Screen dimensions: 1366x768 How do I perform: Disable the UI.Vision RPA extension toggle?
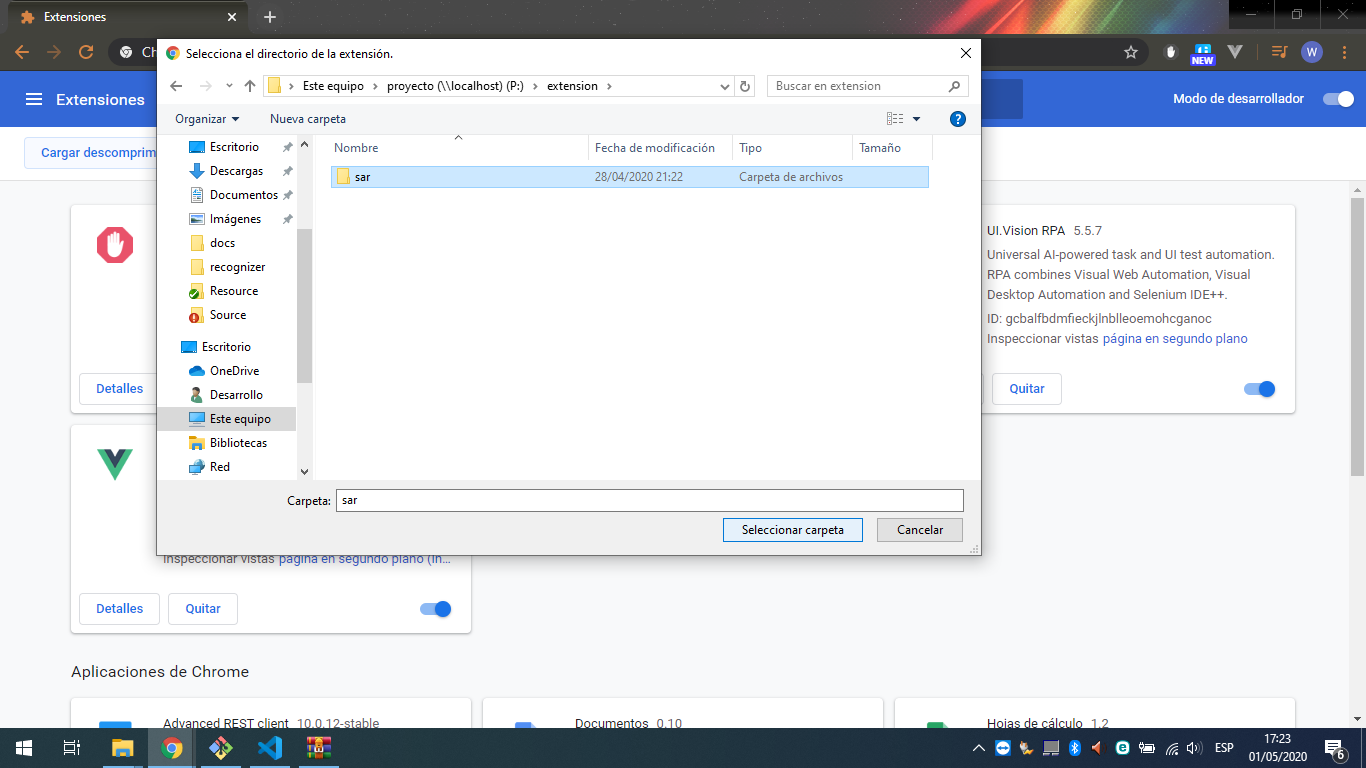(1259, 389)
